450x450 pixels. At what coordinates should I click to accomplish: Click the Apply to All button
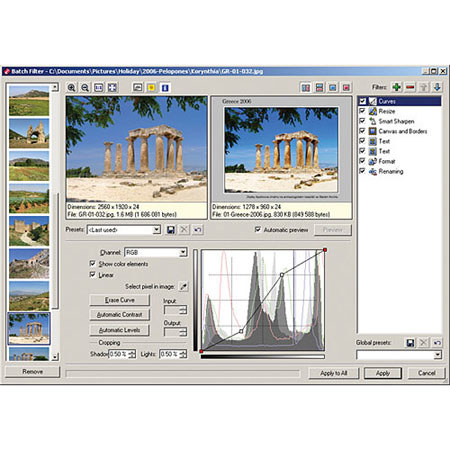pyautogui.click(x=334, y=373)
